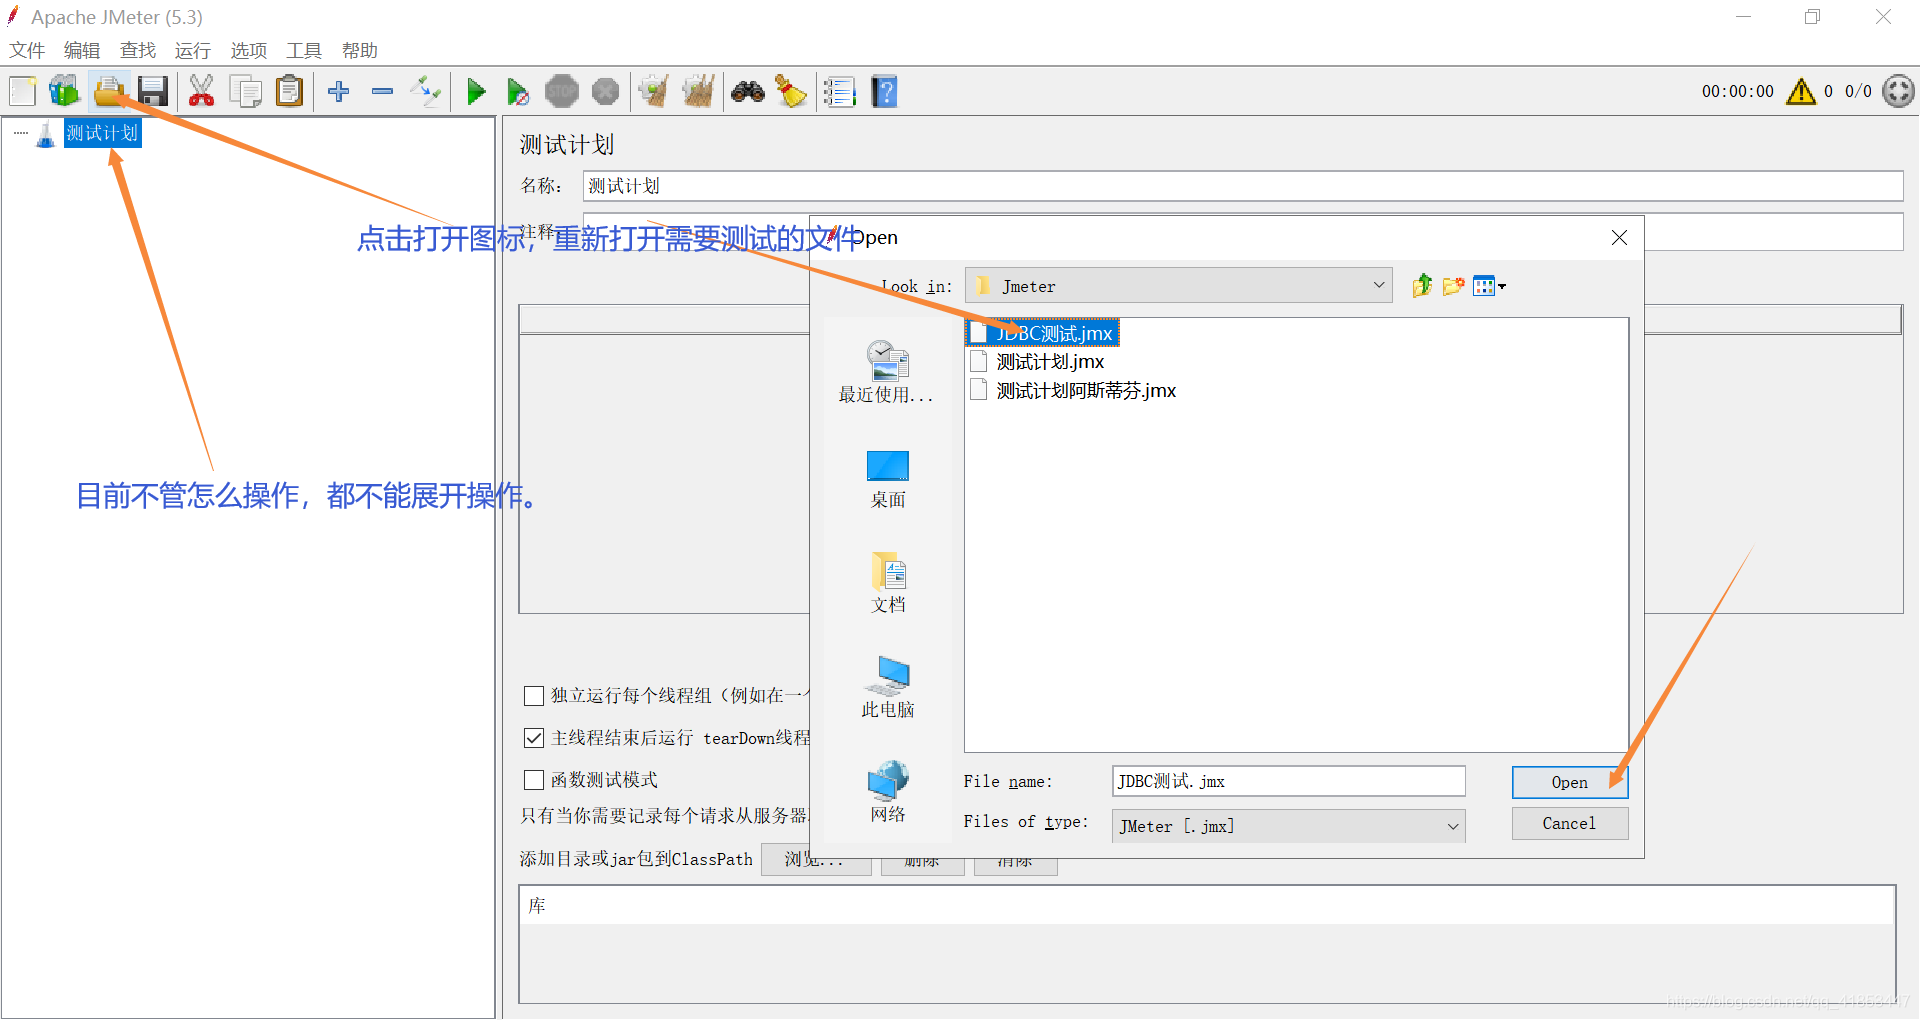Open the 查找 menu
This screenshot has width=1920, height=1020.
(138, 50)
